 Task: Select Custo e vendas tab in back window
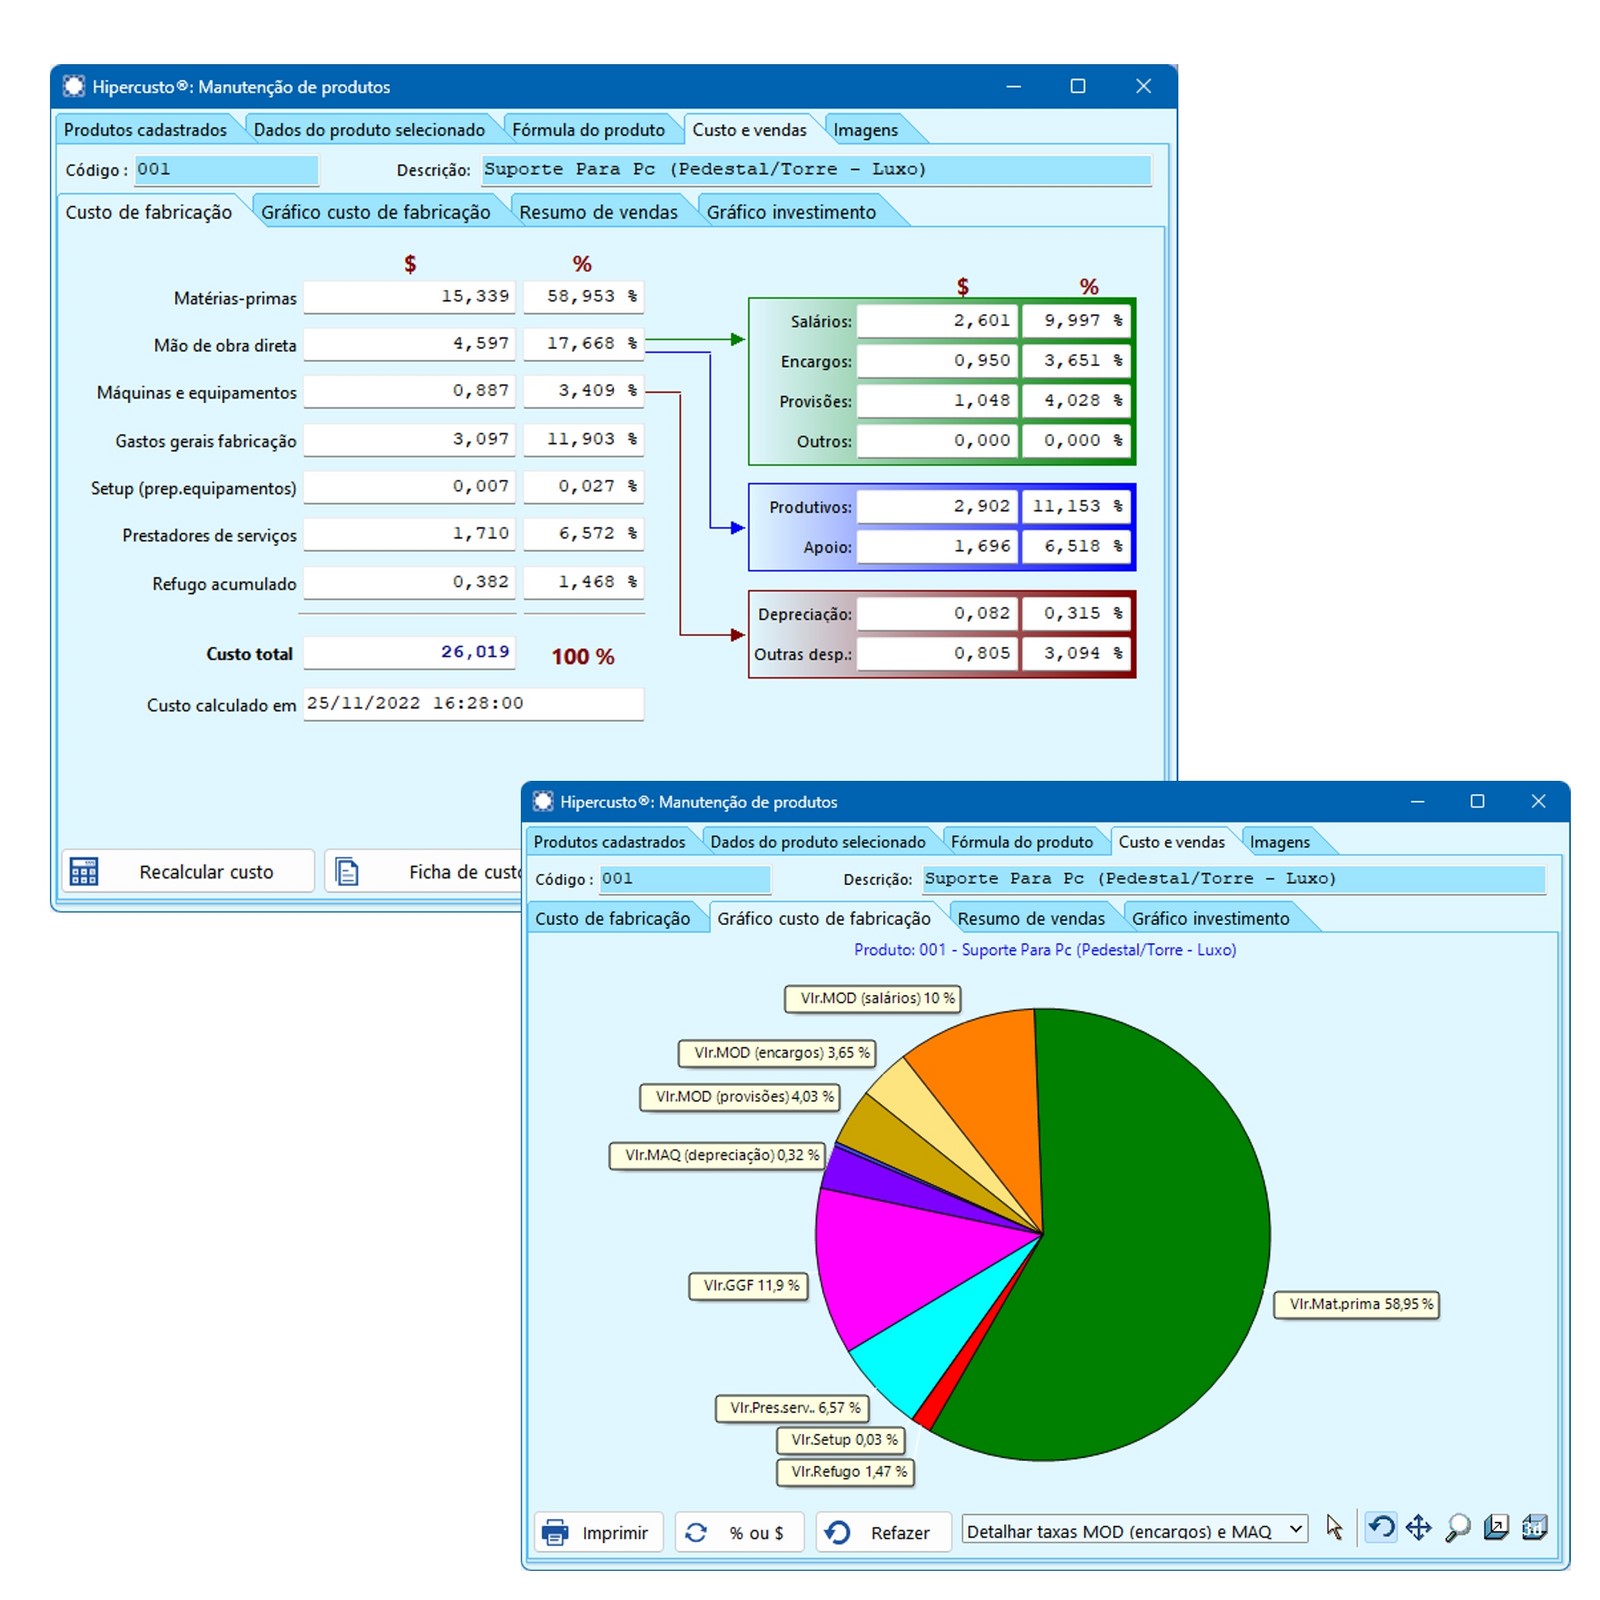(749, 130)
